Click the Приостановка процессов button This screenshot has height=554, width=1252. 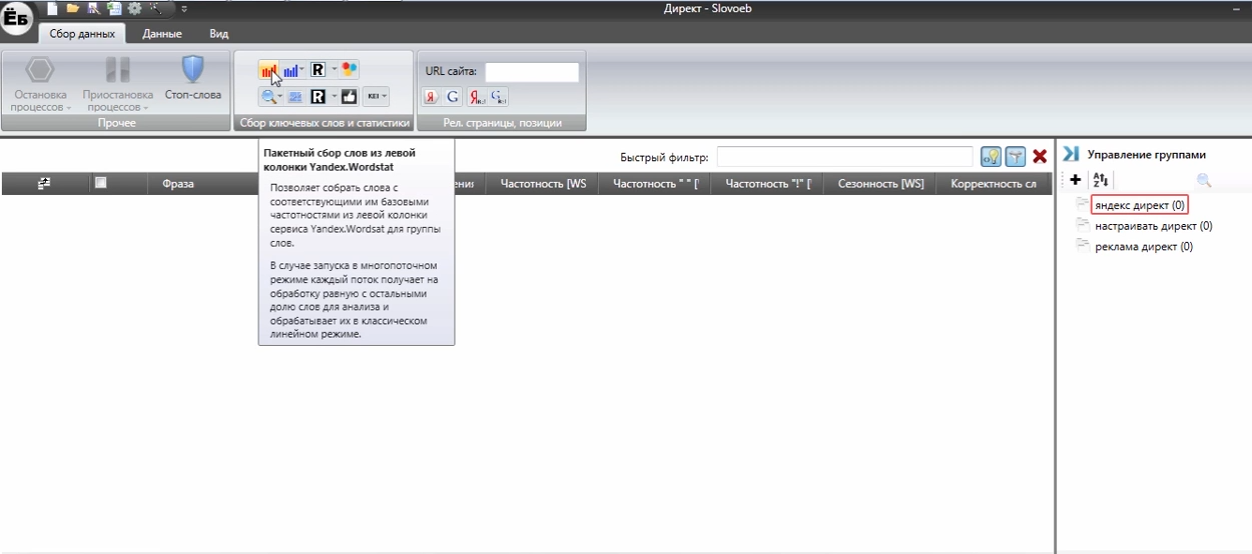(117, 83)
